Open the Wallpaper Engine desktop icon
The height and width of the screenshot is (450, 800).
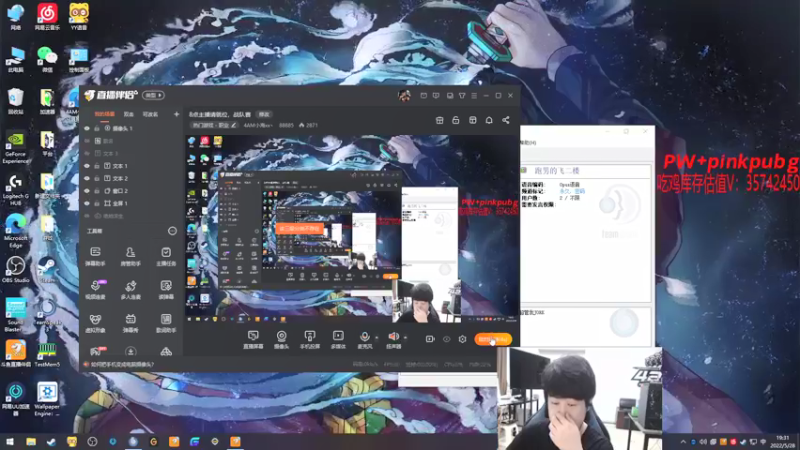[47, 399]
